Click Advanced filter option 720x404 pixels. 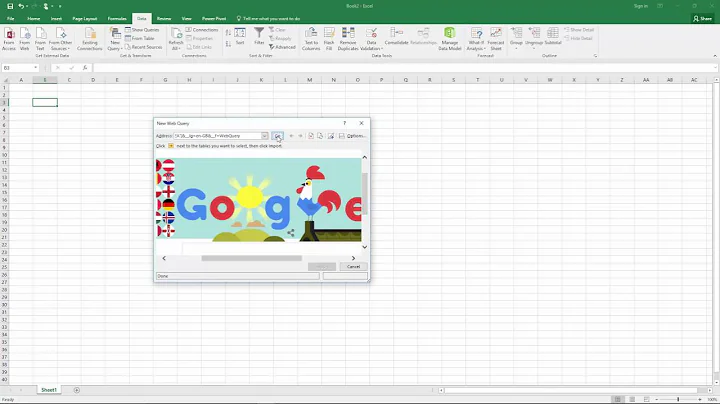click(x=282, y=47)
